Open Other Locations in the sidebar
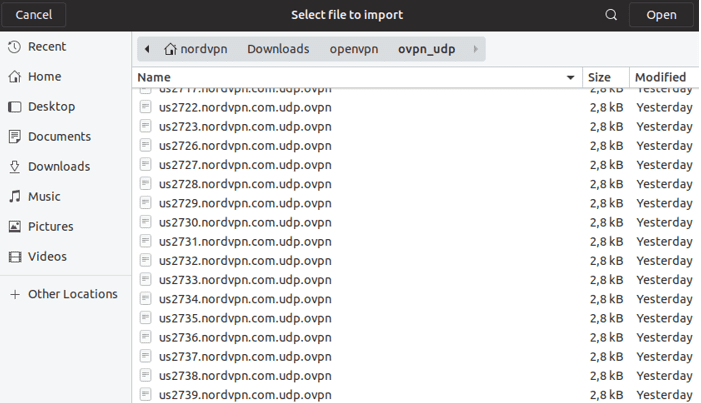Image resolution: width=701 pixels, height=403 pixels. [73, 294]
